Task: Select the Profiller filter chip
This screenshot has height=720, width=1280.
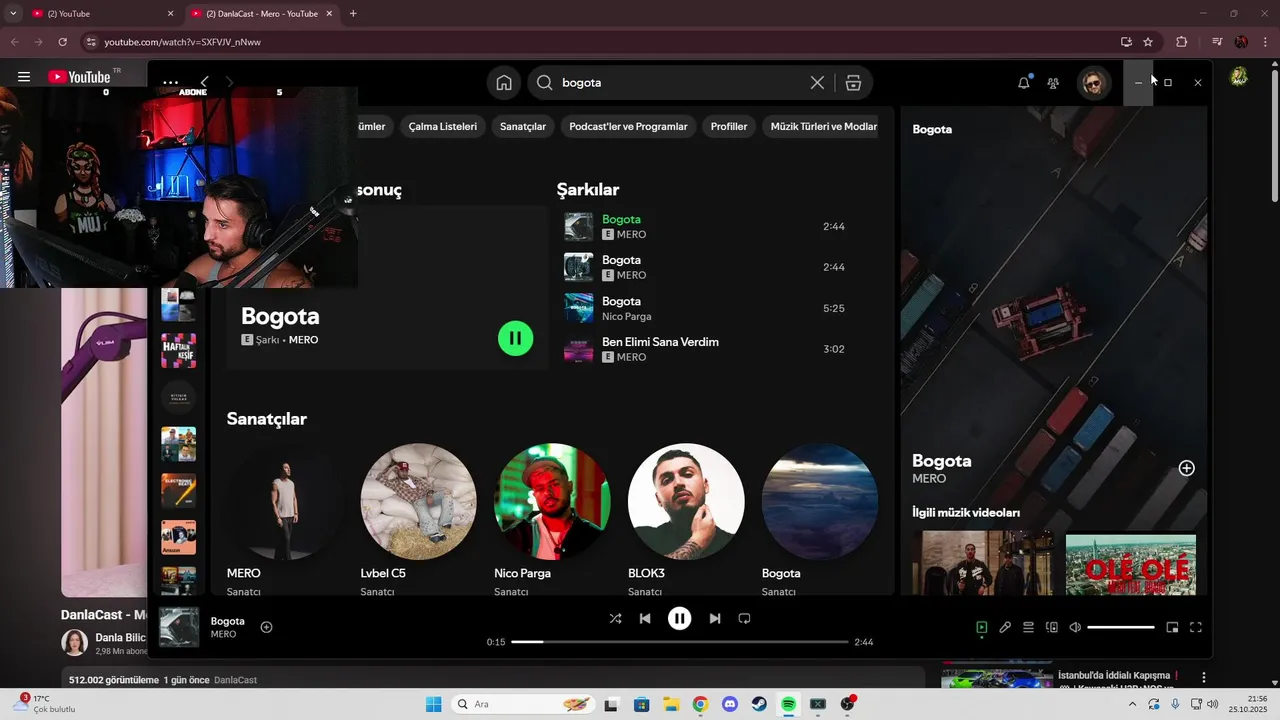Action: tap(729, 127)
